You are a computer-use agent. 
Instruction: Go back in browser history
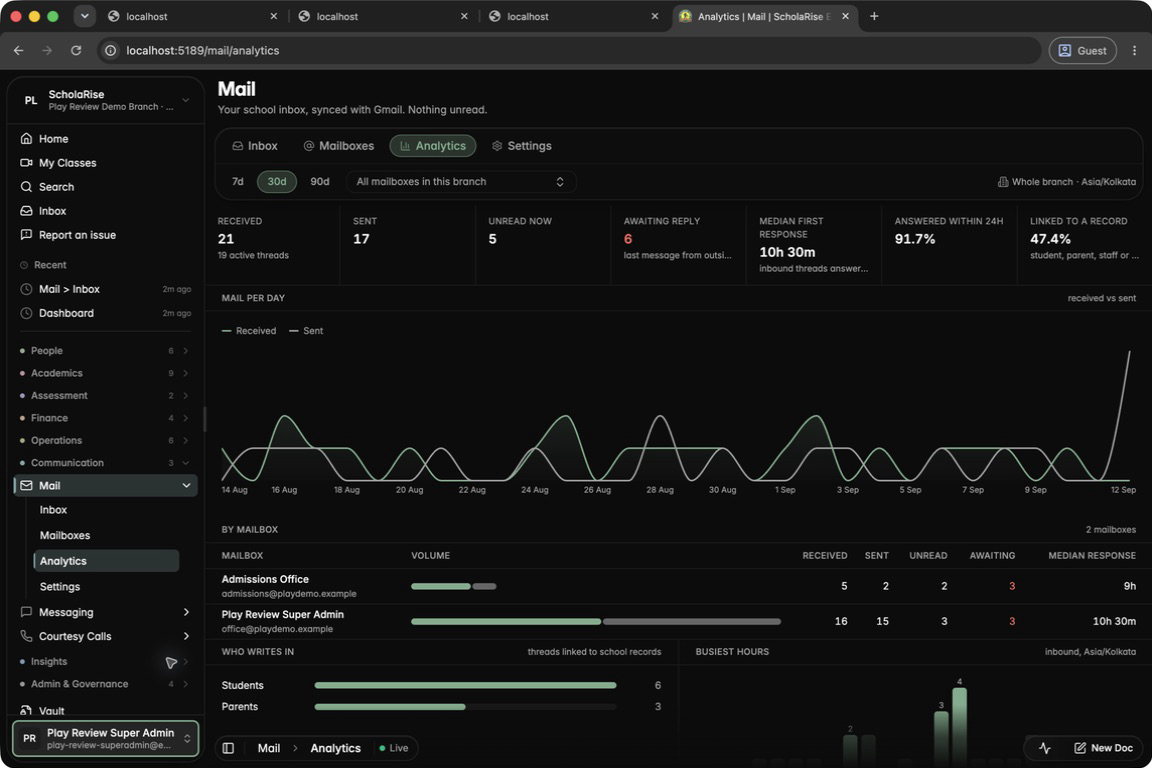[x=18, y=51]
